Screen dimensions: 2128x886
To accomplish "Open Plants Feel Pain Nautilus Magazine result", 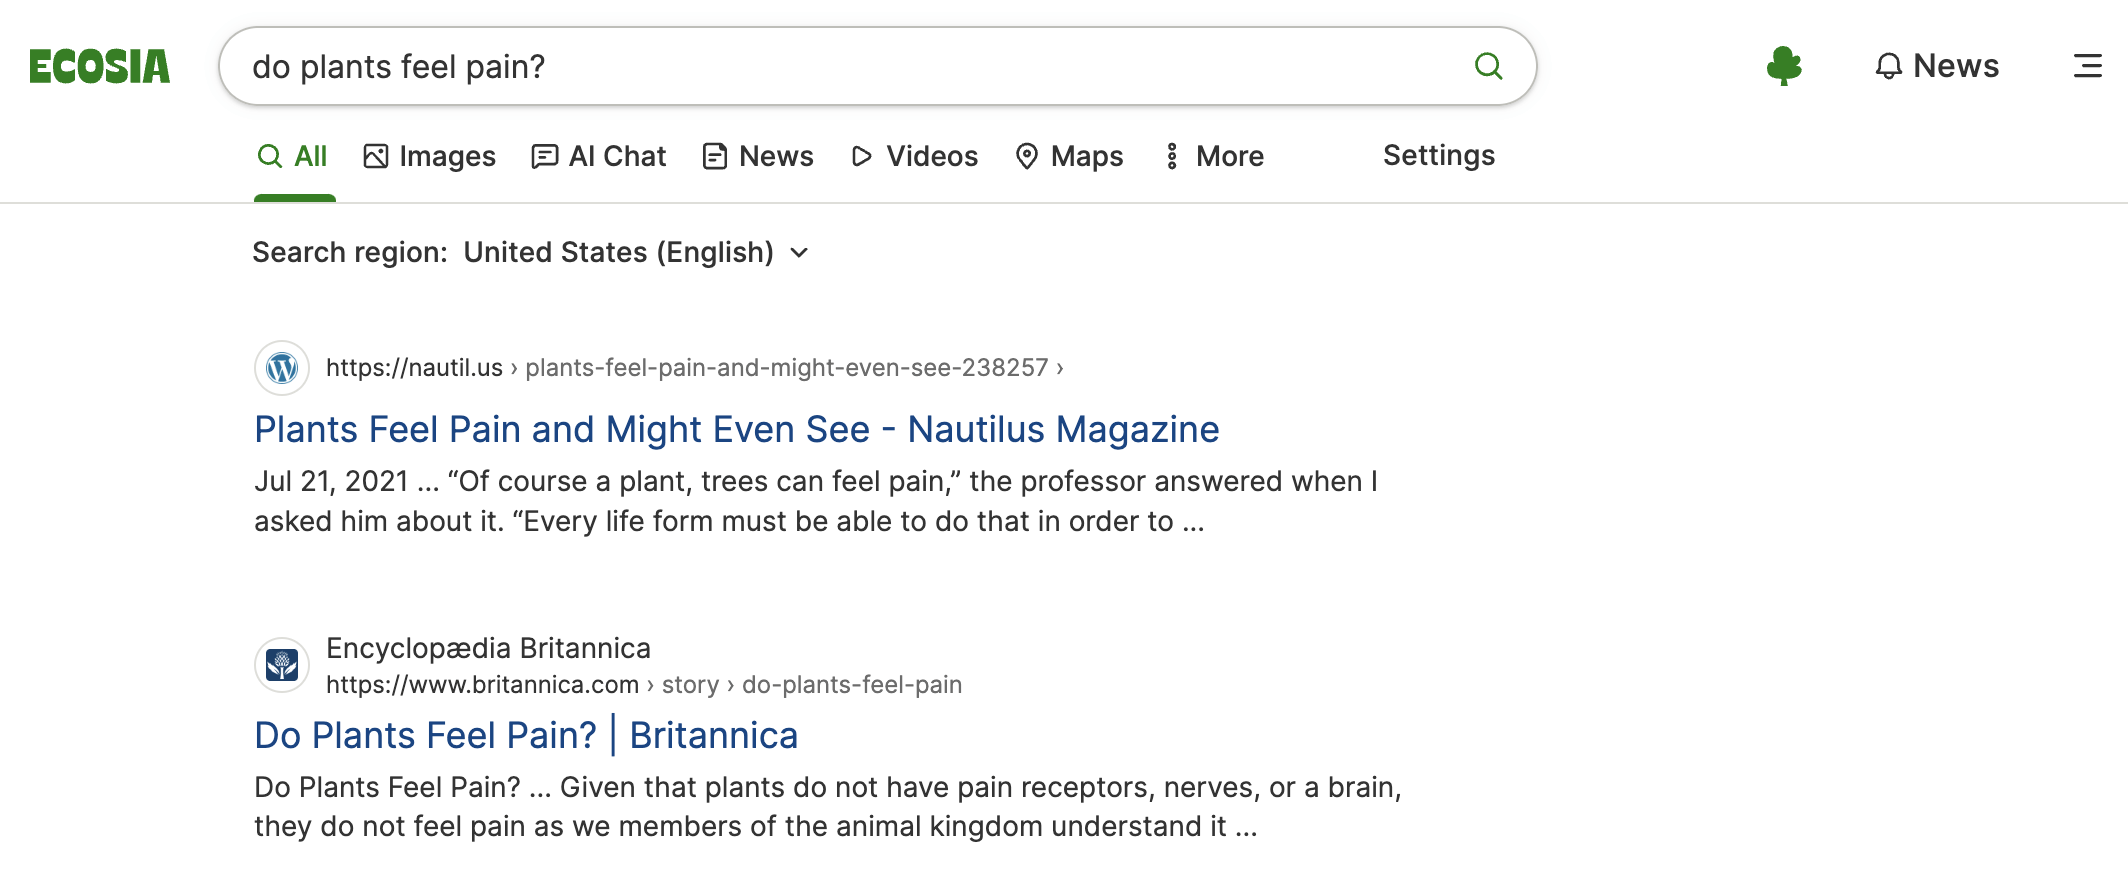I will tap(737, 429).
